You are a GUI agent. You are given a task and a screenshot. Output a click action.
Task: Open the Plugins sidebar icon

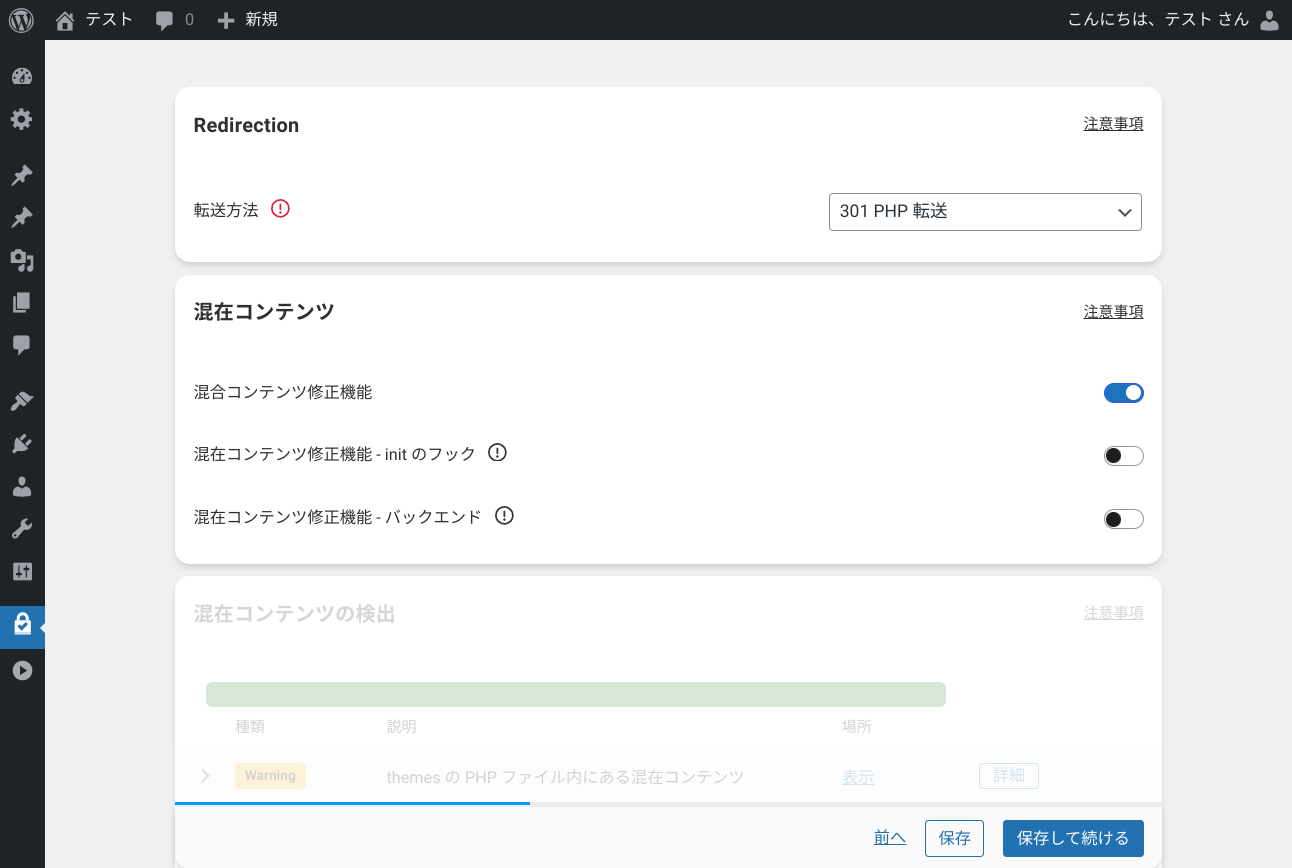click(22, 444)
